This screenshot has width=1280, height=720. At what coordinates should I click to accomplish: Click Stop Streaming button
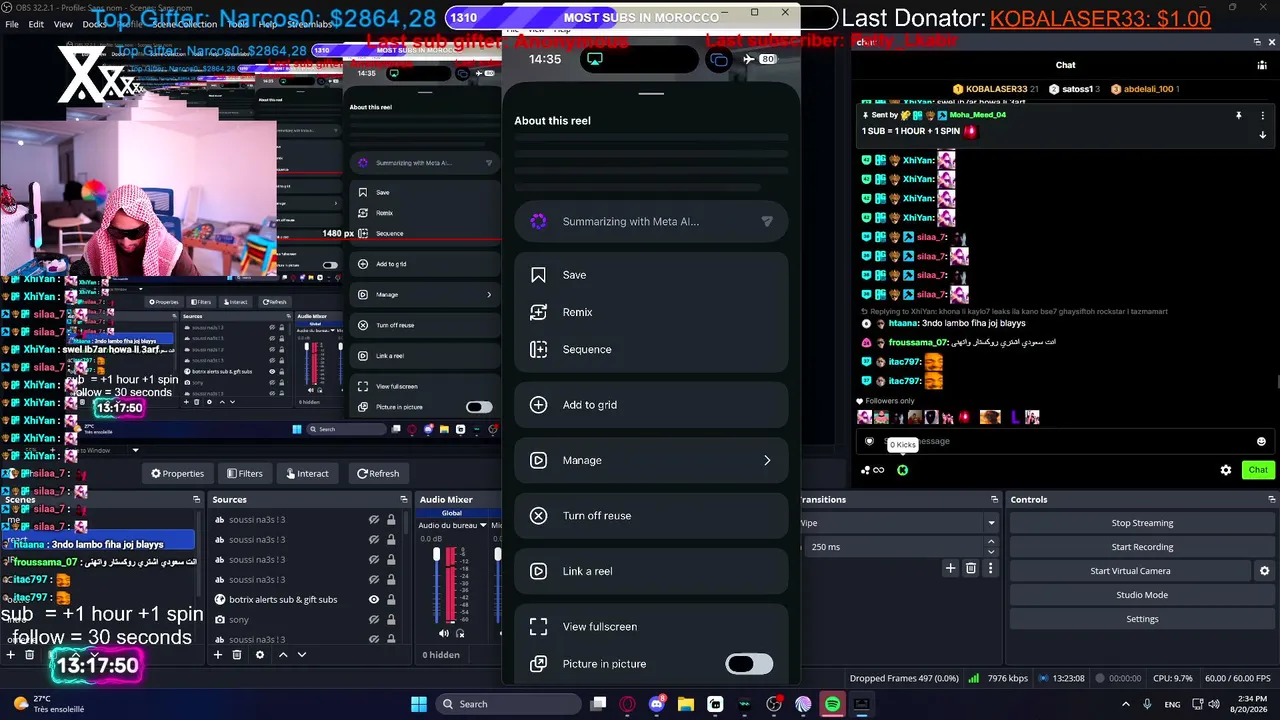[1142, 523]
